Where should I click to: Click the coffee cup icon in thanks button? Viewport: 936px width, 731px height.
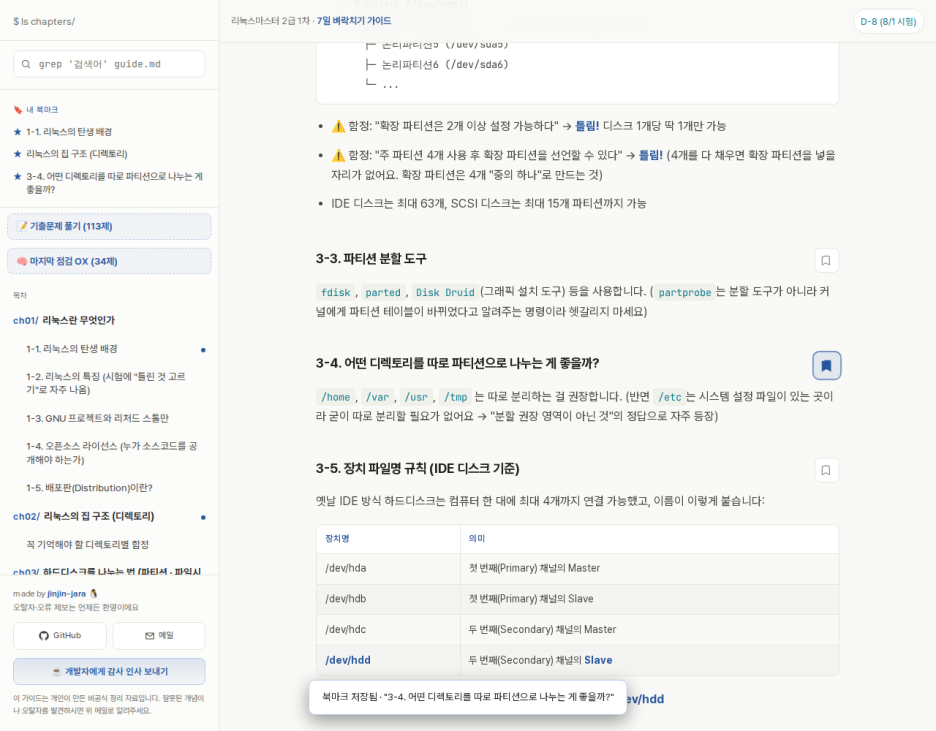(57, 671)
